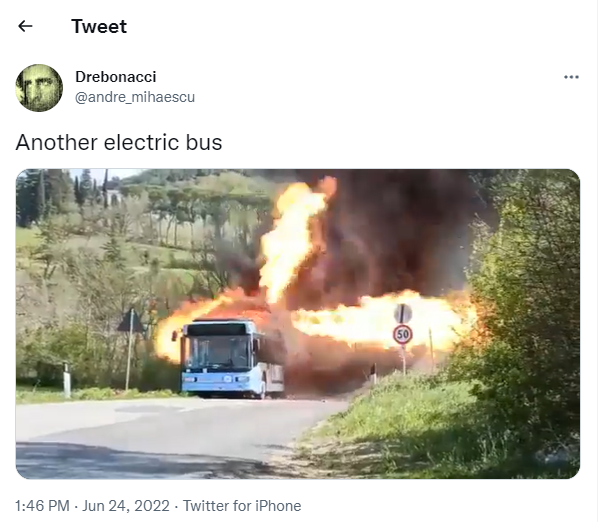Click the Jun 24, 2022 date
This screenshot has width=599, height=522.
126,506
